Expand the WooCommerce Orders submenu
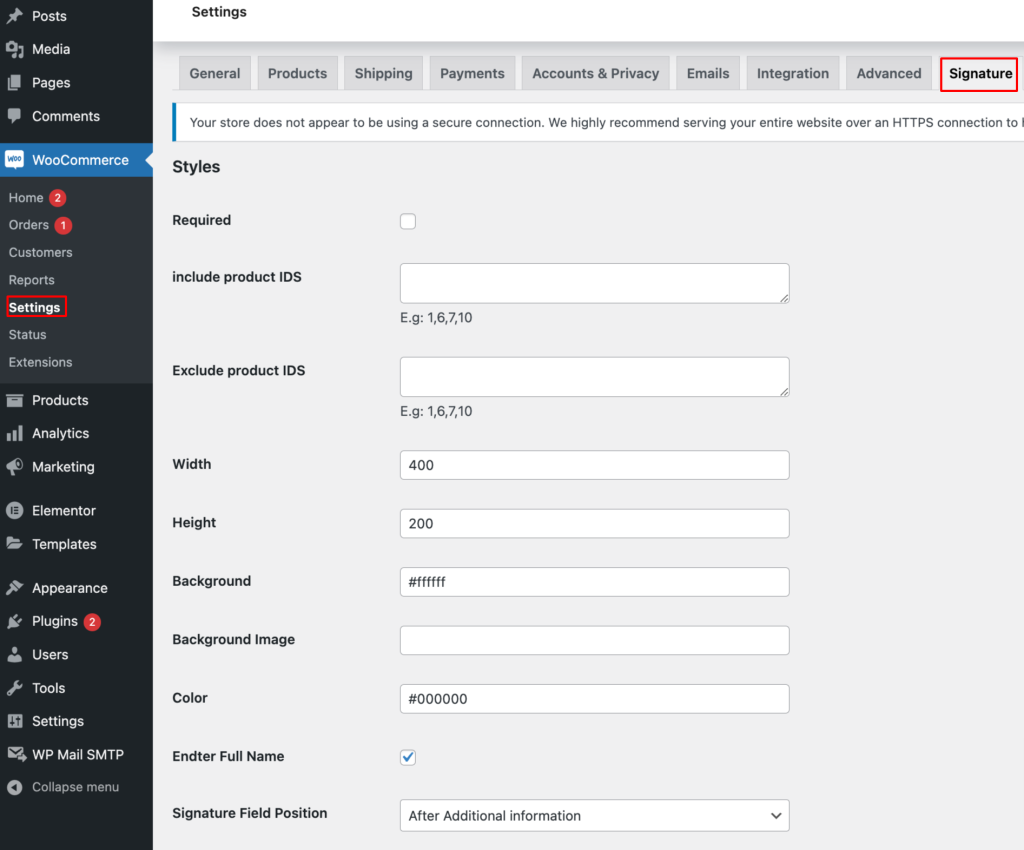 pyautogui.click(x=30, y=225)
